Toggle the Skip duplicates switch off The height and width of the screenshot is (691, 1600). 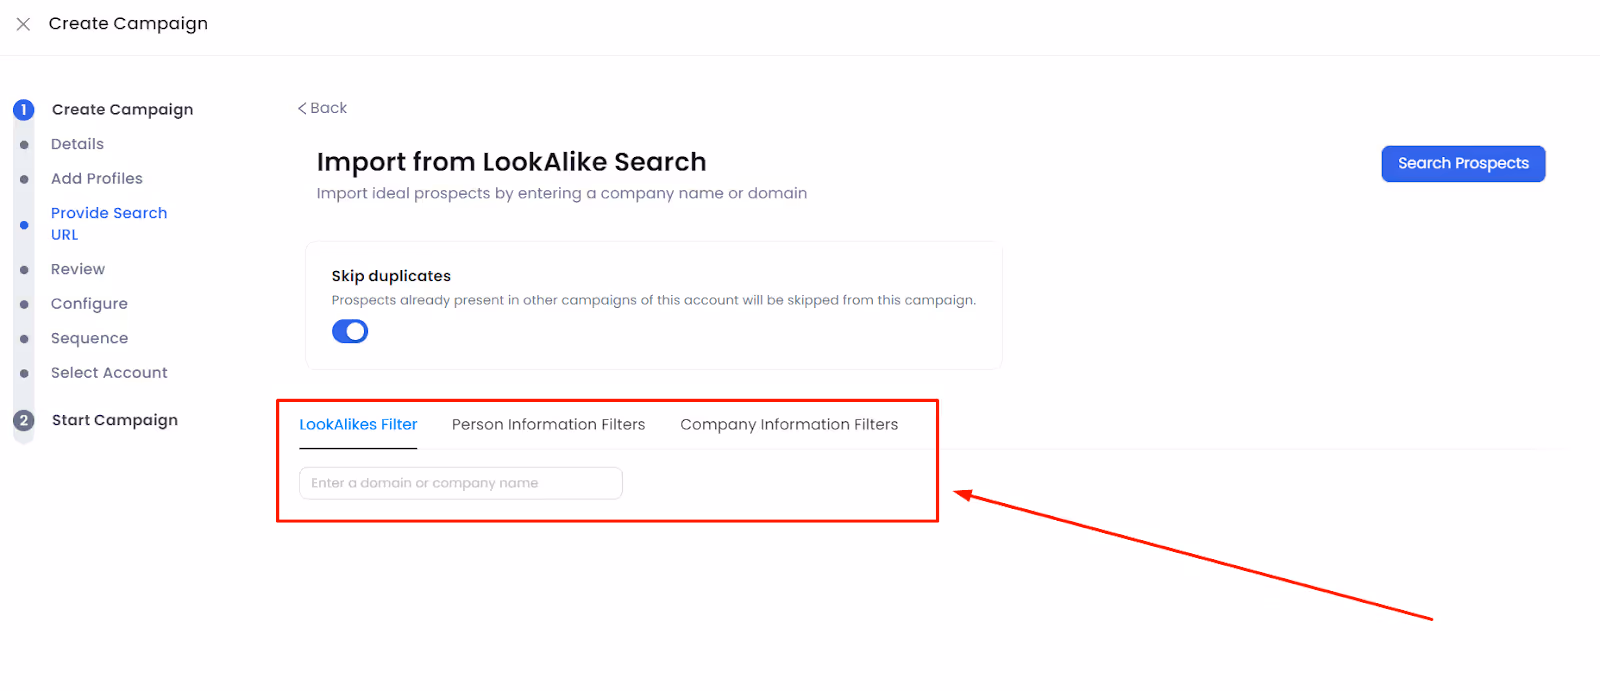click(349, 330)
